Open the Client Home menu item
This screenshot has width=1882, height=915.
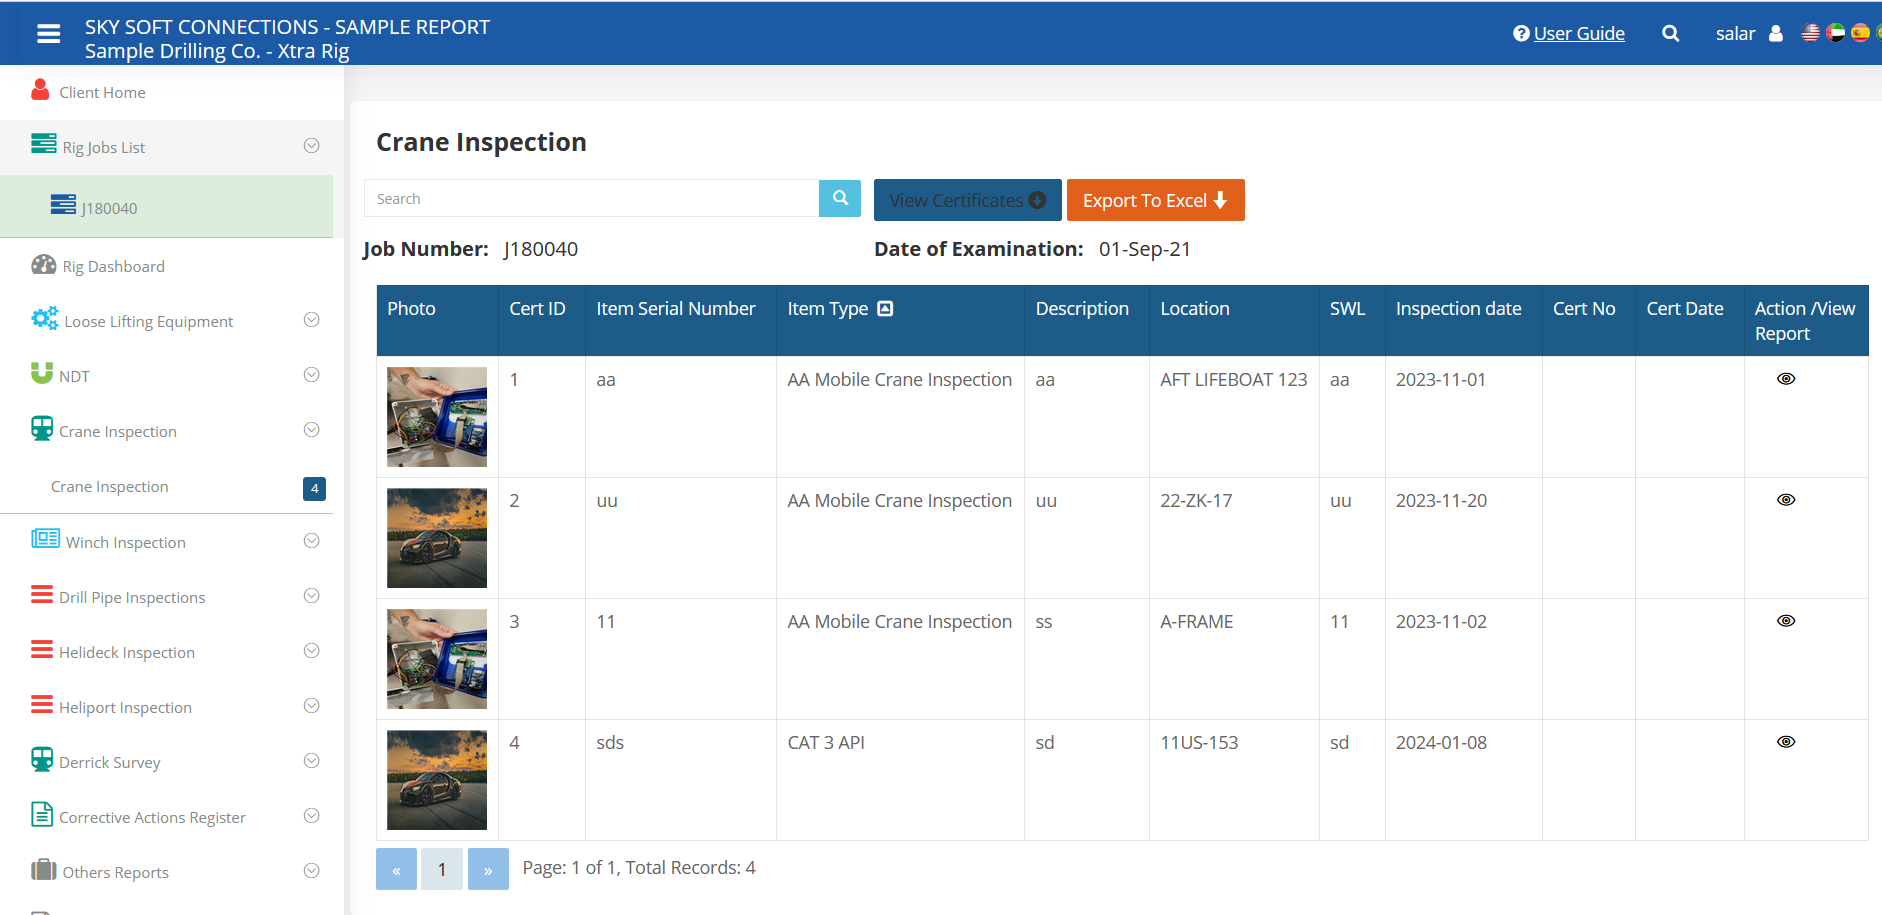102,92
